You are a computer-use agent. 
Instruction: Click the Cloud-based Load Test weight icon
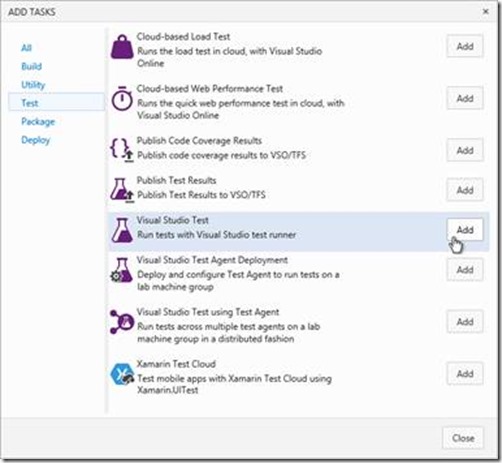click(122, 47)
